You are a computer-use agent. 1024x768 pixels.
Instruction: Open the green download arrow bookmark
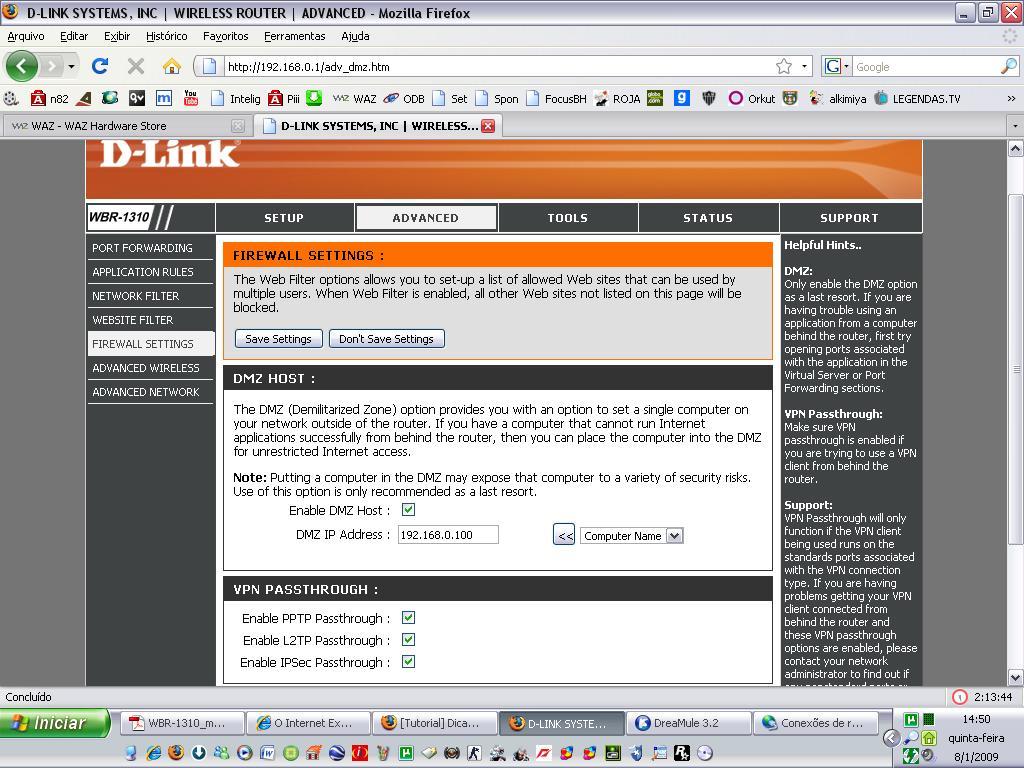click(314, 98)
